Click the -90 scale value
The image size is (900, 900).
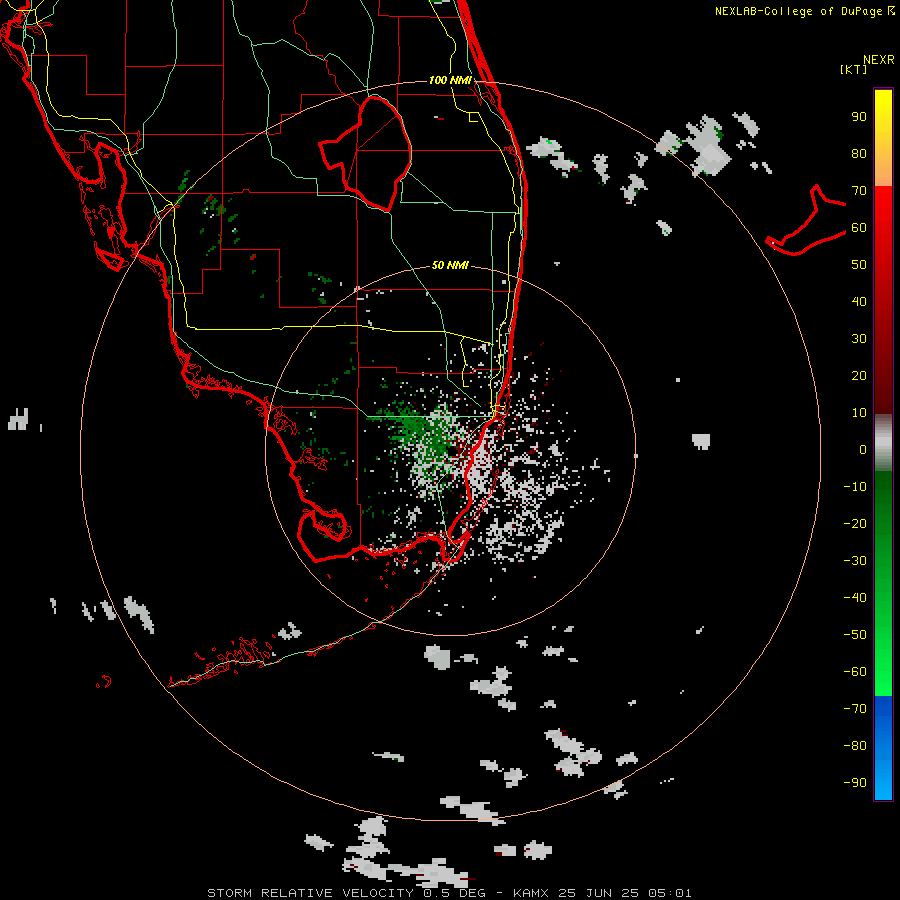(x=855, y=783)
